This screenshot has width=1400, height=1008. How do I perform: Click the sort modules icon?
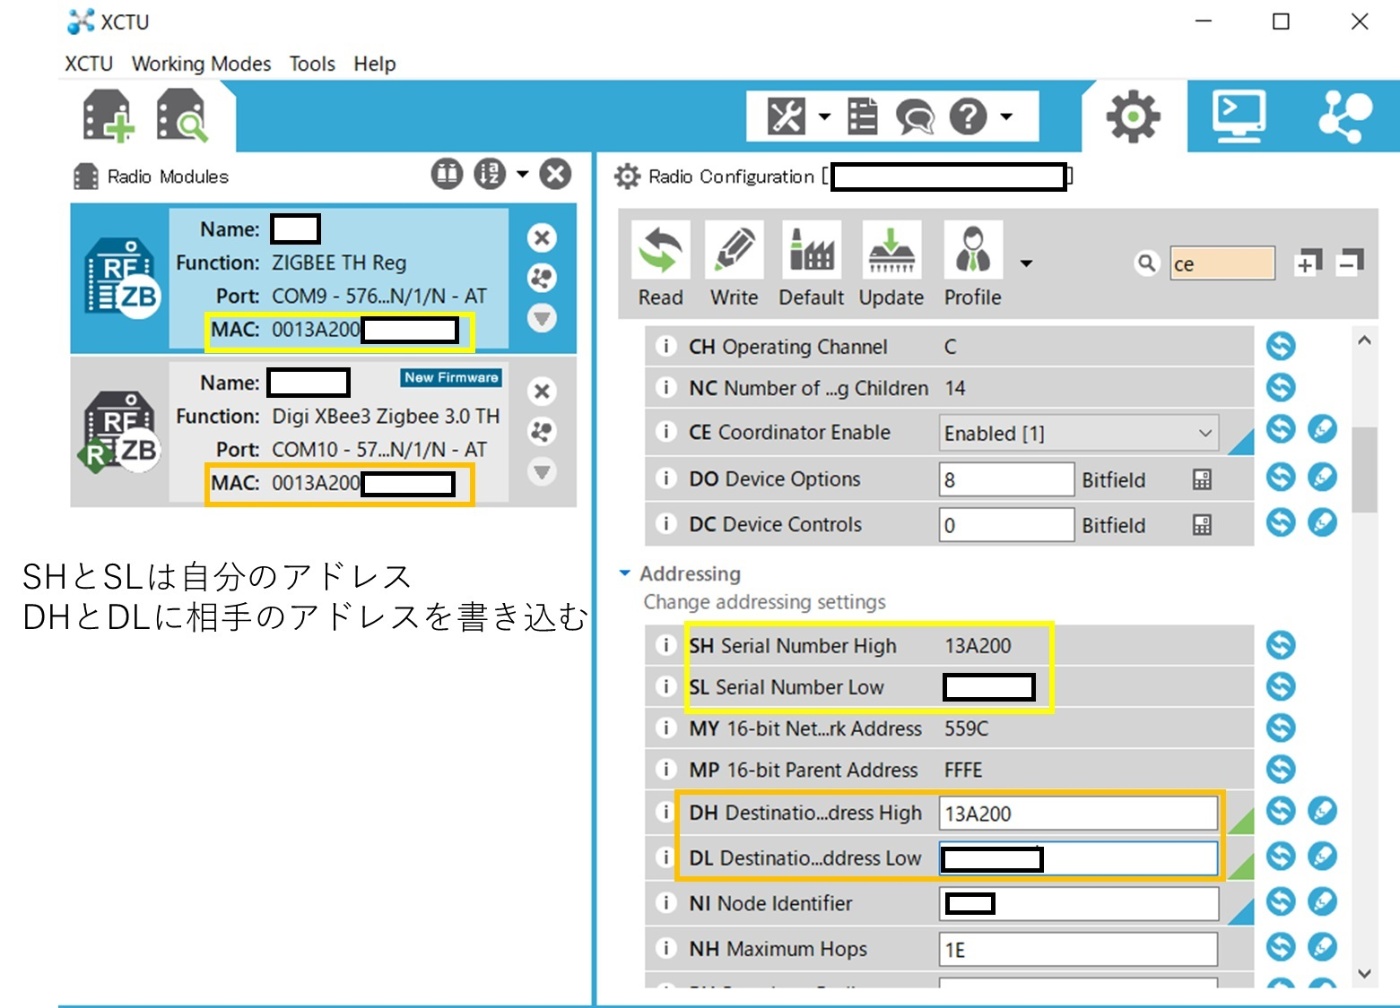pyautogui.click(x=490, y=174)
